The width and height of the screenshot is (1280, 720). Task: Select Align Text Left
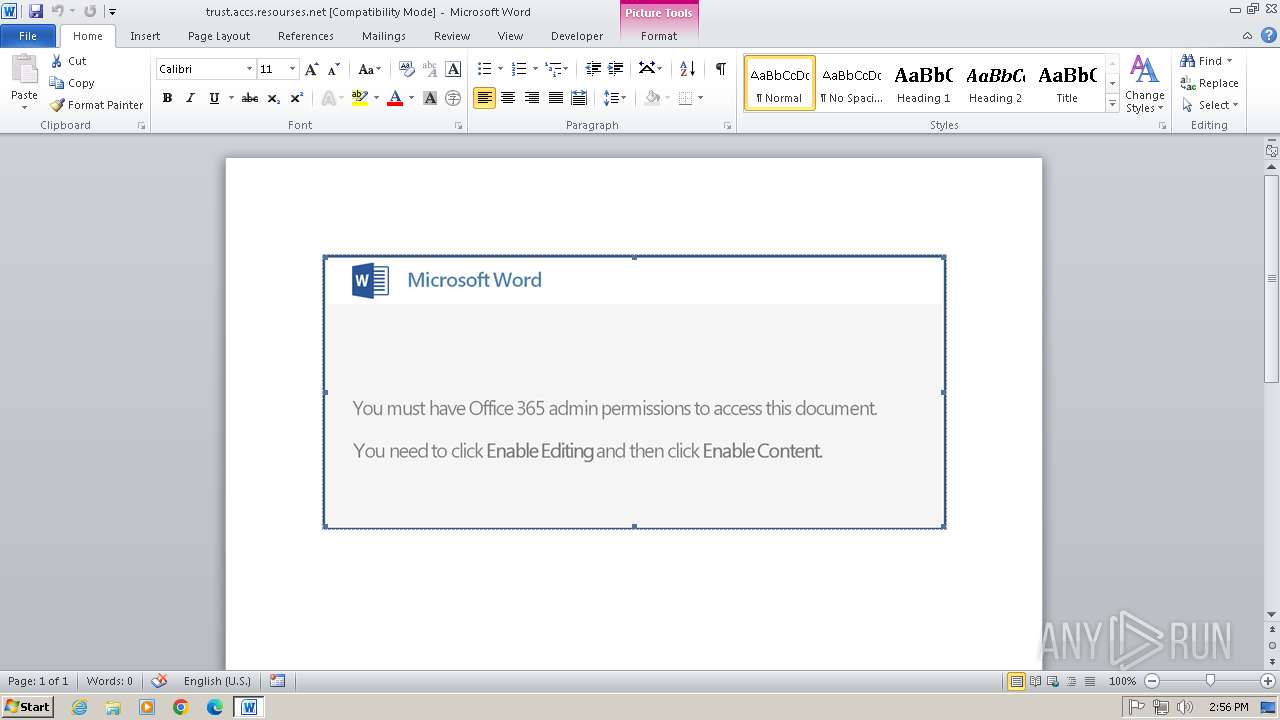click(484, 98)
